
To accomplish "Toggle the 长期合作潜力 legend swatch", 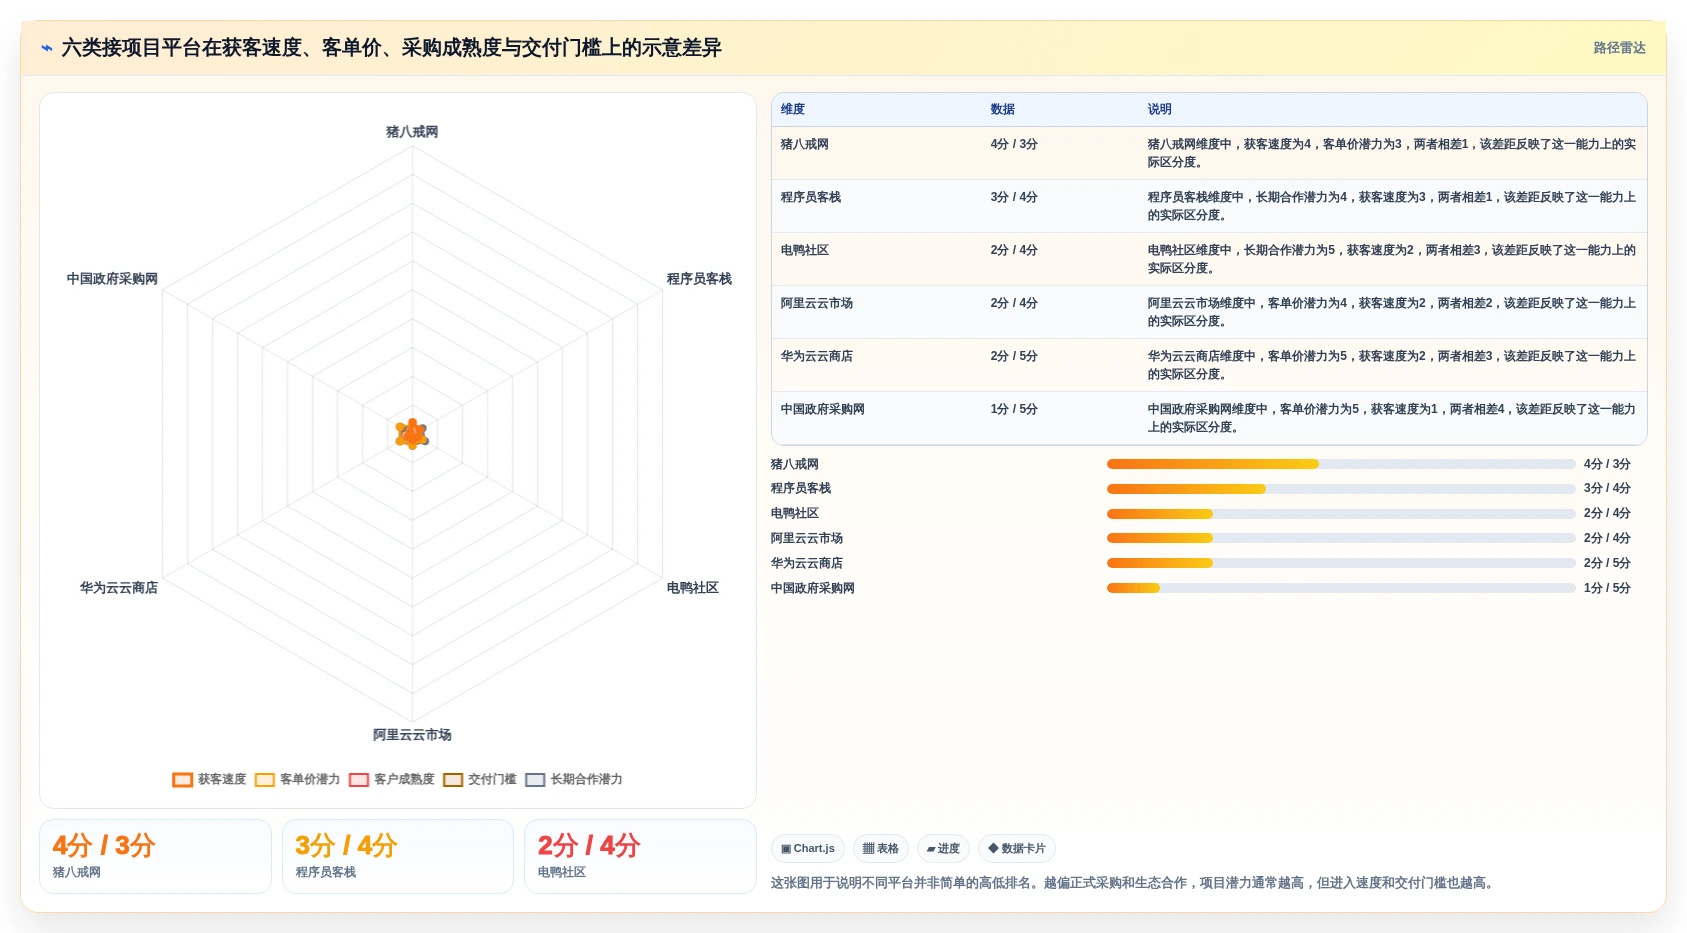I will pyautogui.click(x=535, y=780).
